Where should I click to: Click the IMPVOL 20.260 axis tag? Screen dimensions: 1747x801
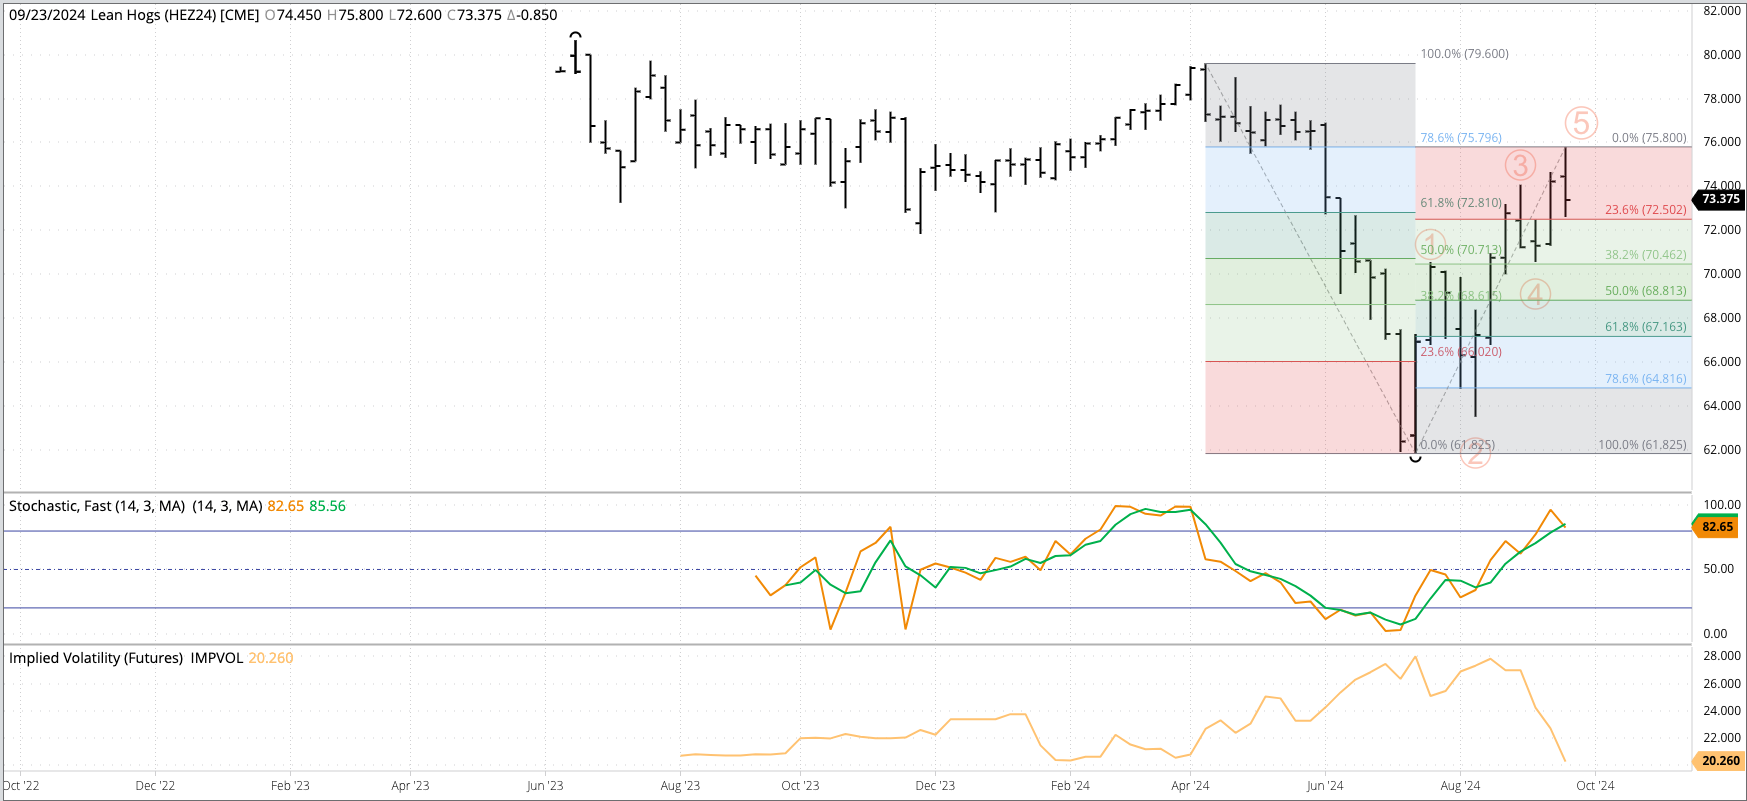pyautogui.click(x=1720, y=761)
